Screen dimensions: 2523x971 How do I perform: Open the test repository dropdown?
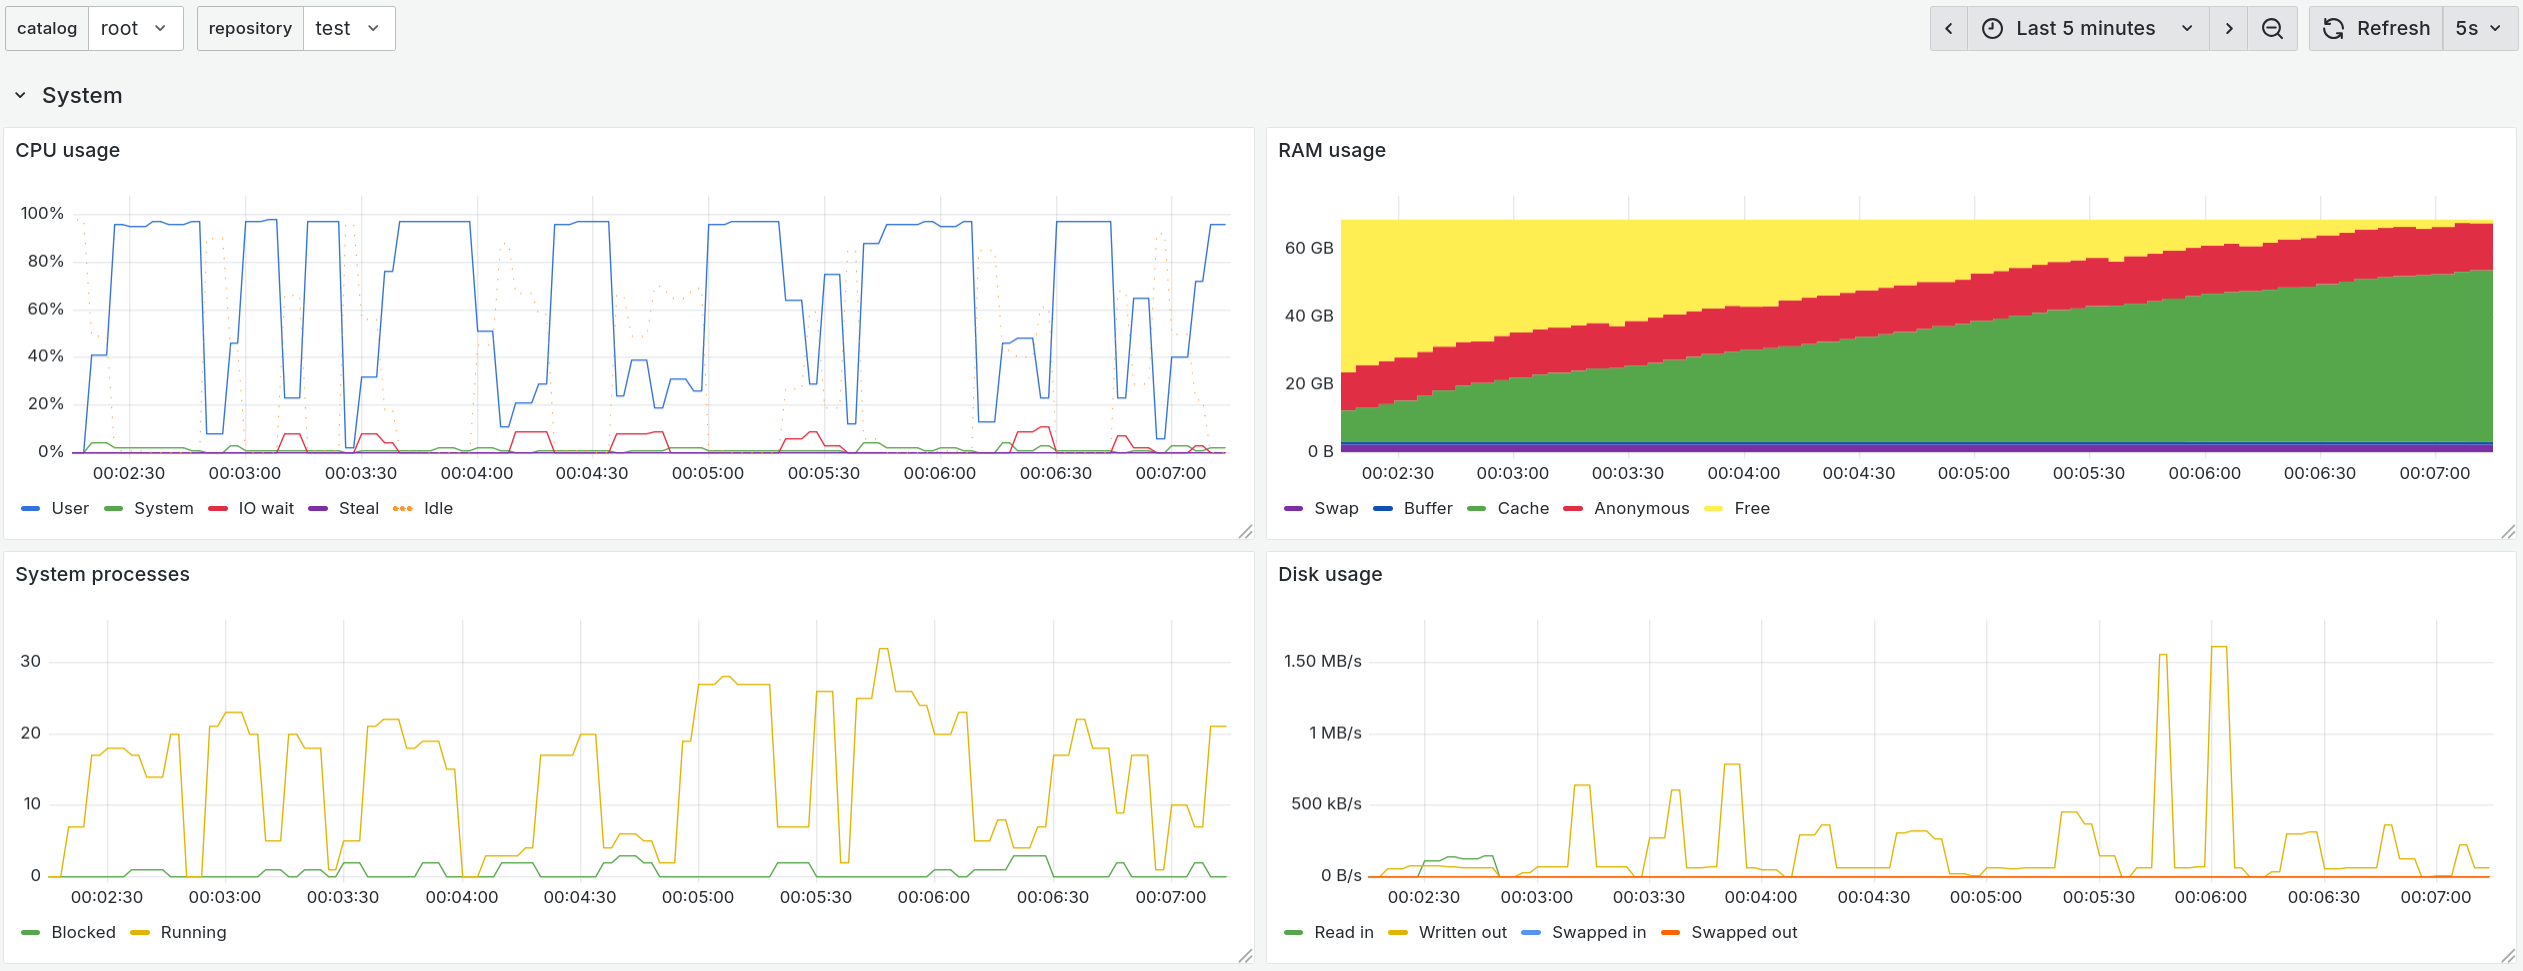tap(348, 28)
